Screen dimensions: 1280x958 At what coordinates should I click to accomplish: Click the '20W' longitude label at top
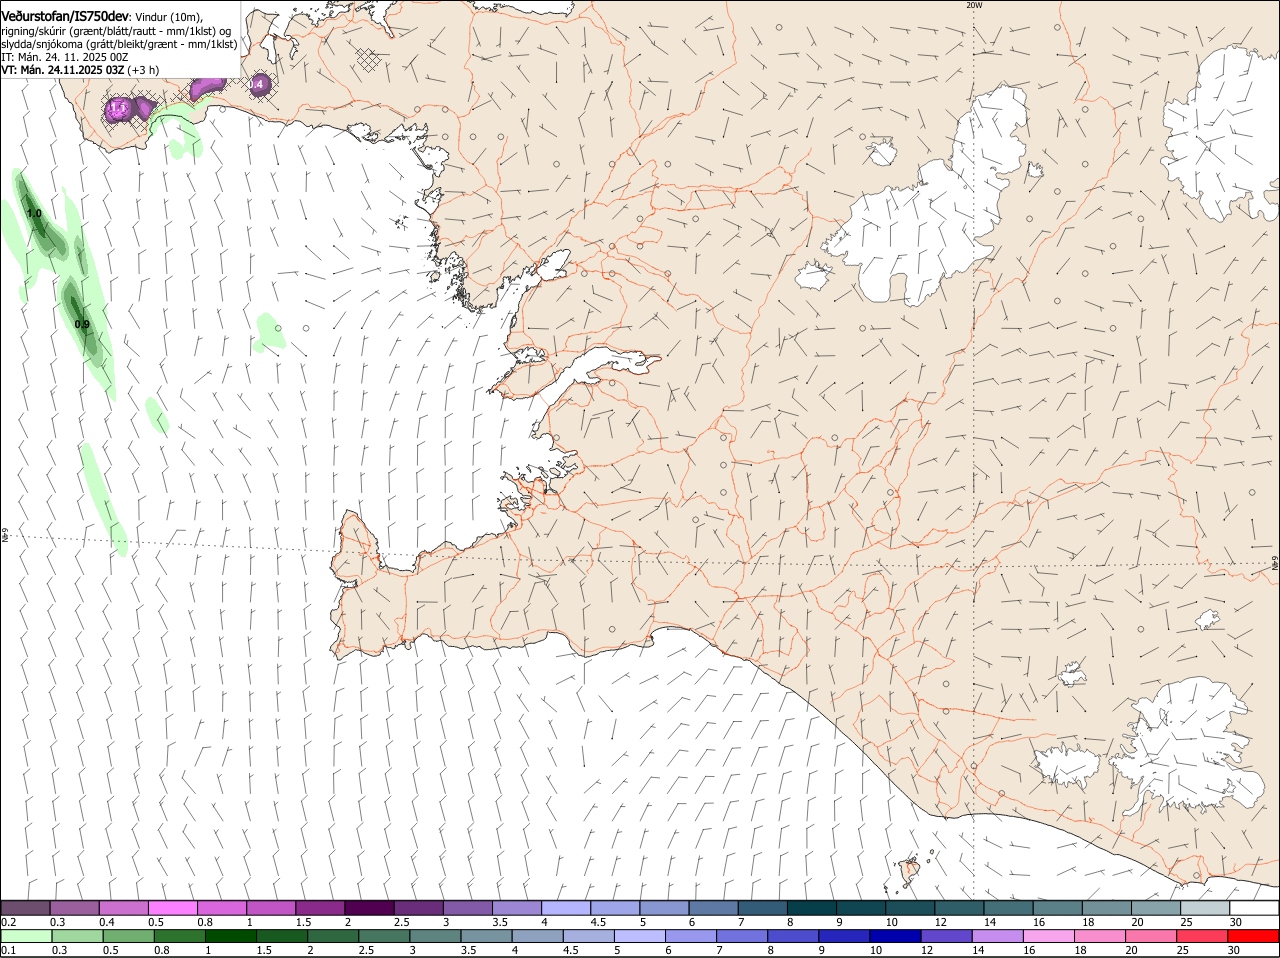tap(974, 6)
